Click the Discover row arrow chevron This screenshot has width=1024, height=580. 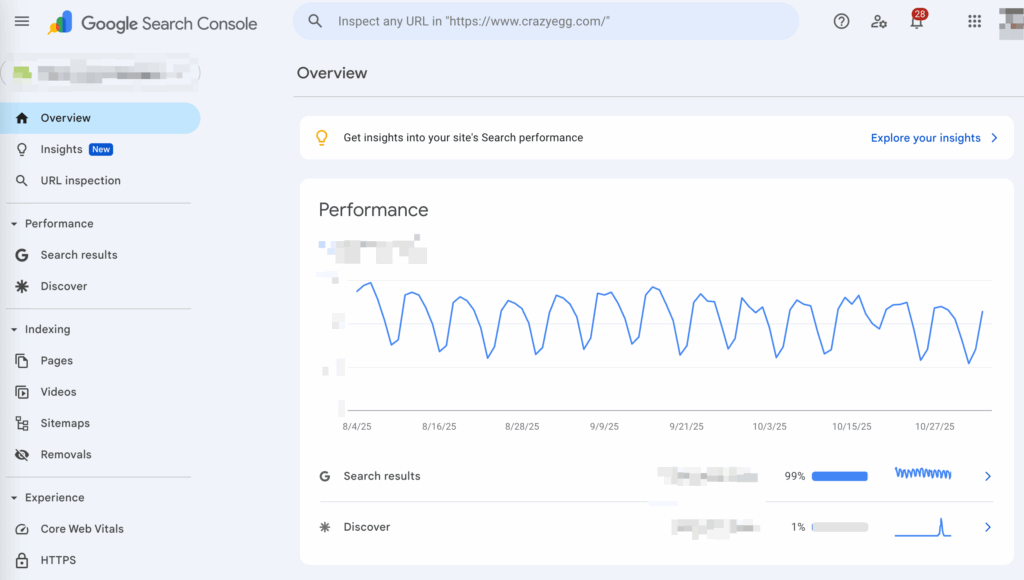coord(988,527)
